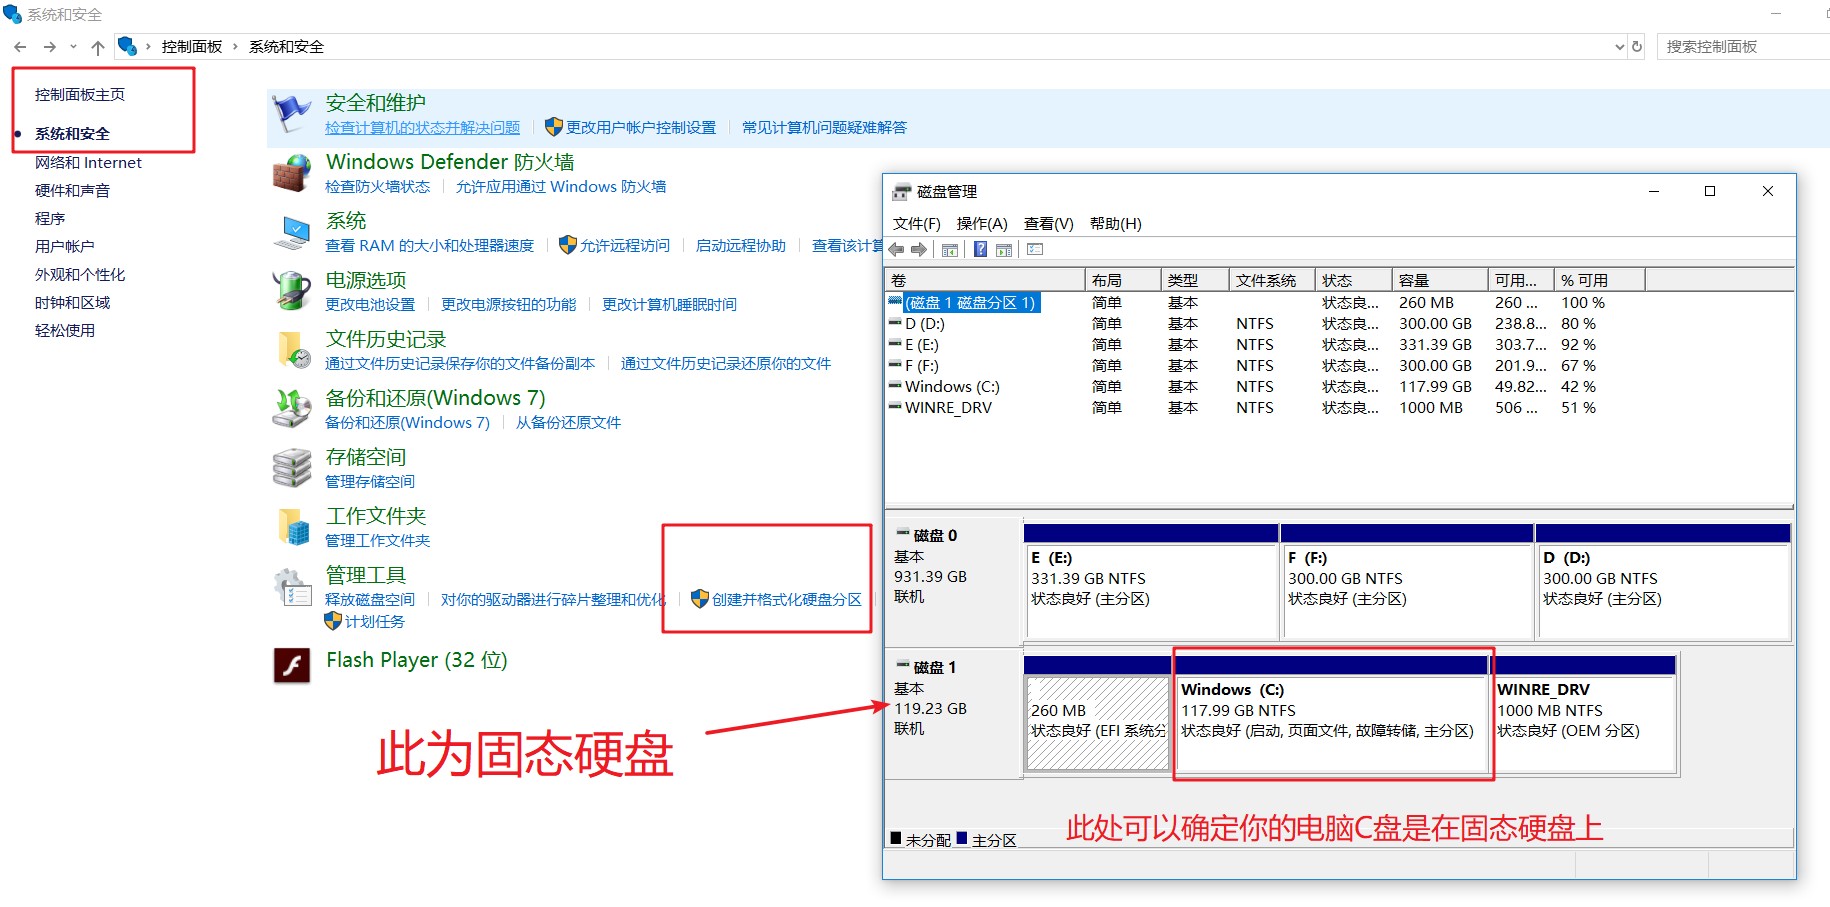Click the Back arrow in Control Panel navigation

[20, 47]
